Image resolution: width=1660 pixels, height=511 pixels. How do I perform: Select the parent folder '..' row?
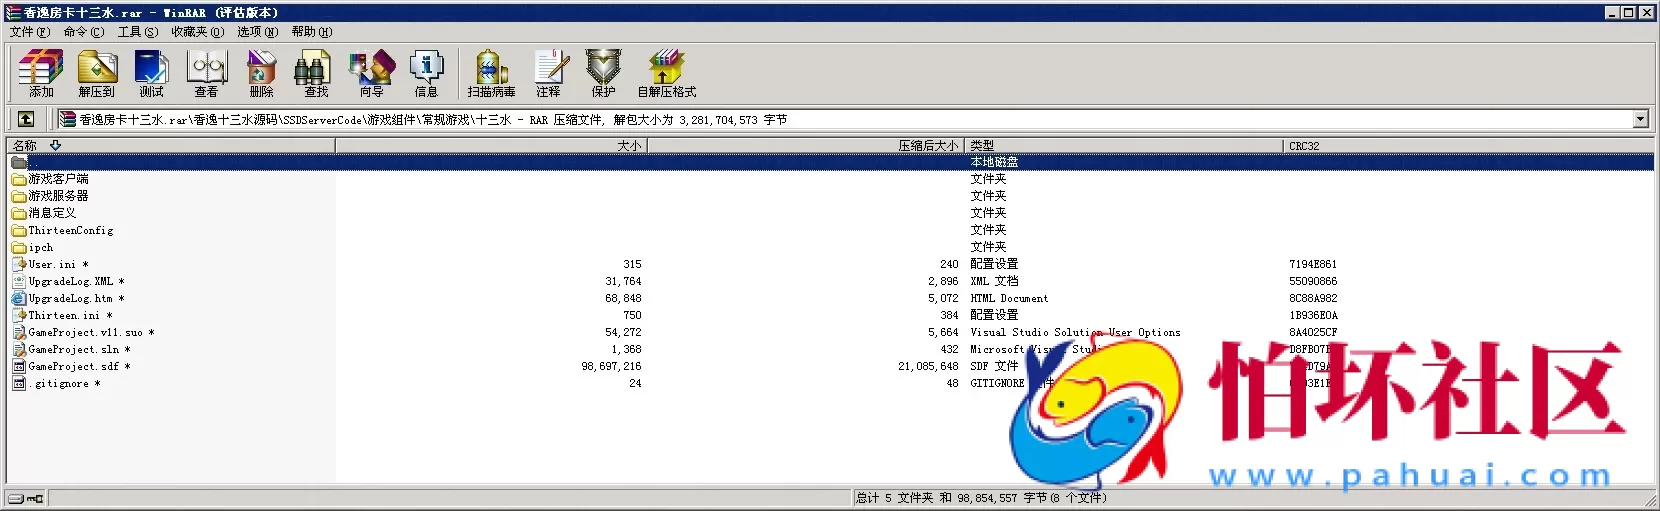pos(830,162)
